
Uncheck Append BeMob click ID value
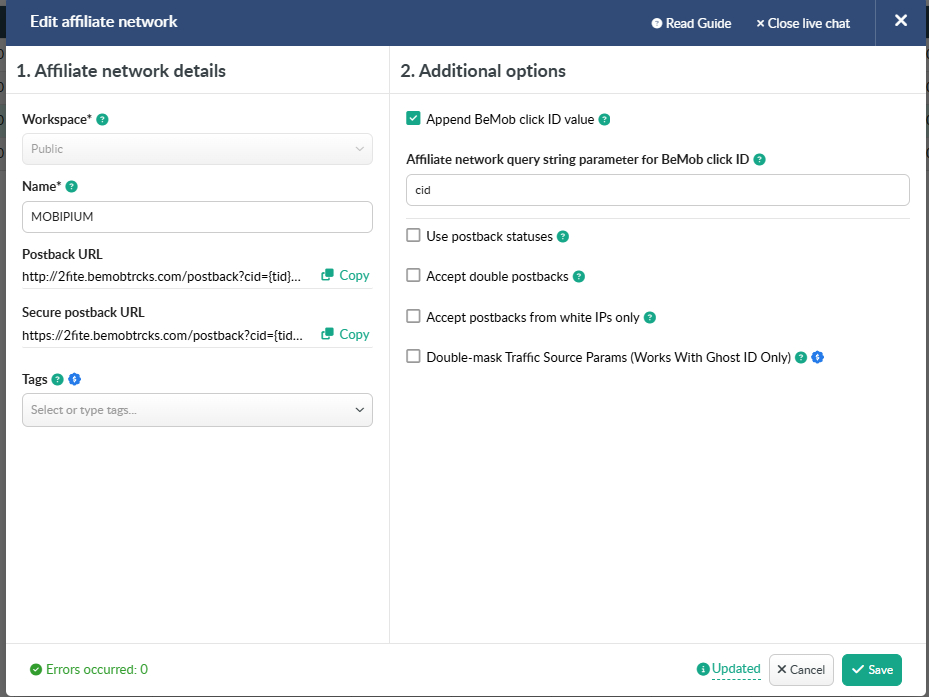413,119
